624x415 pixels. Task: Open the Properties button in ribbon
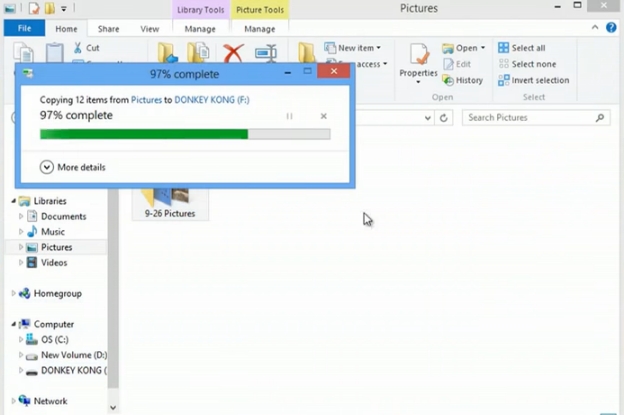pos(418,64)
